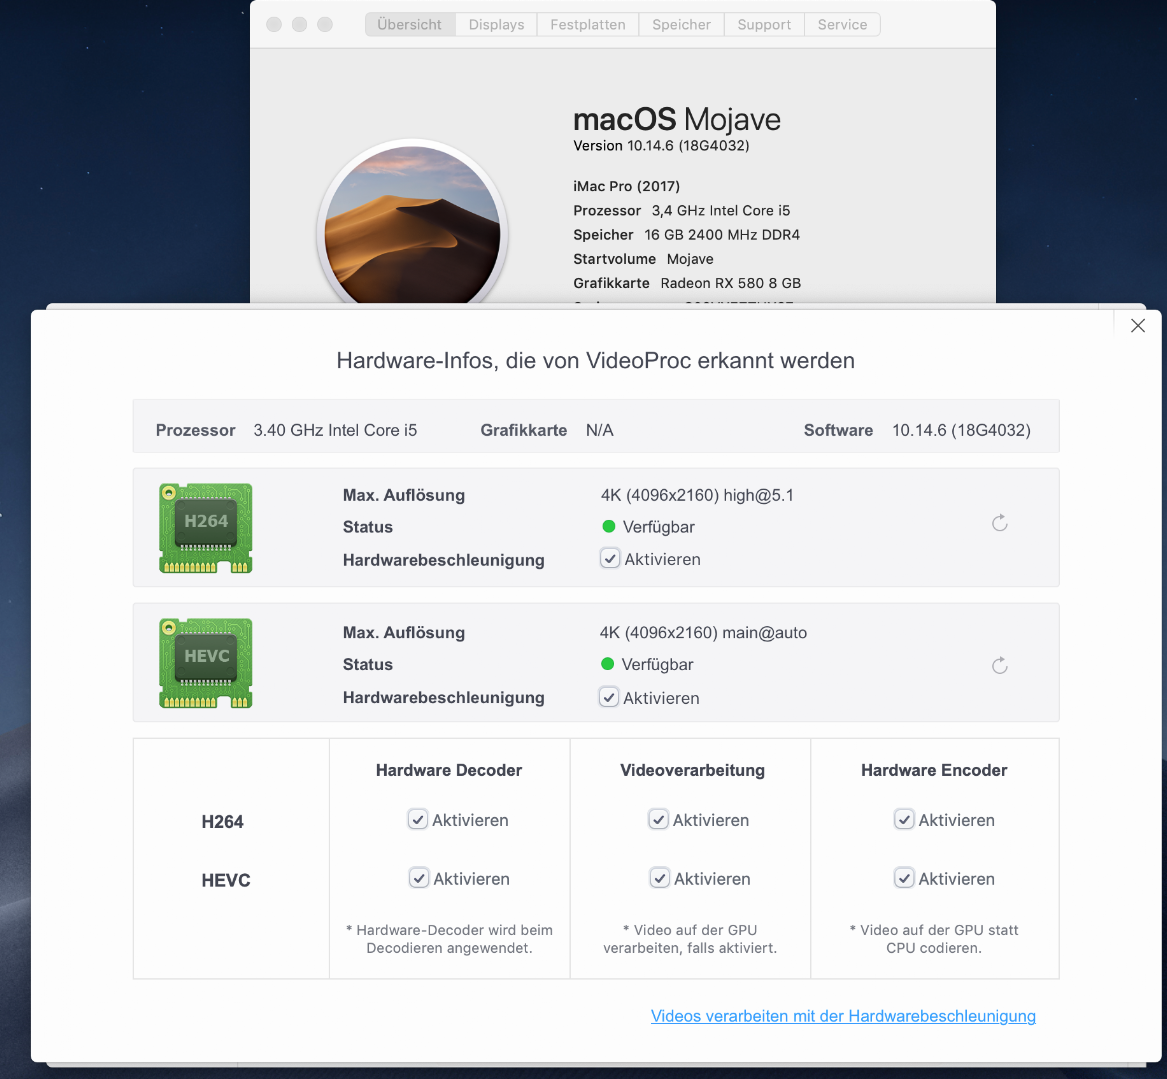This screenshot has width=1167, height=1079.
Task: Click the 'iMac Pro (2017)' model text
Action: click(x=627, y=186)
